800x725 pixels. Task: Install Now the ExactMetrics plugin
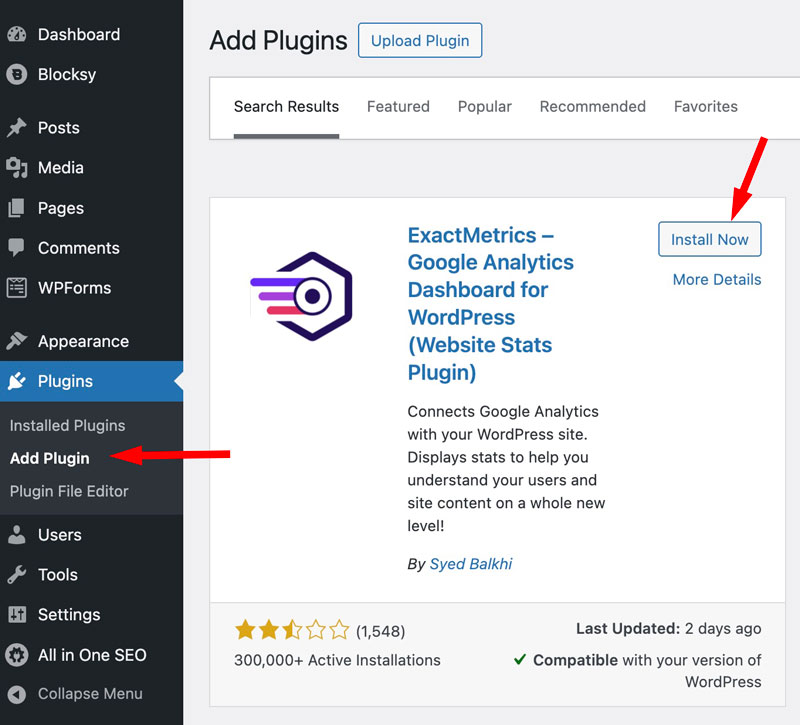pyautogui.click(x=709, y=239)
